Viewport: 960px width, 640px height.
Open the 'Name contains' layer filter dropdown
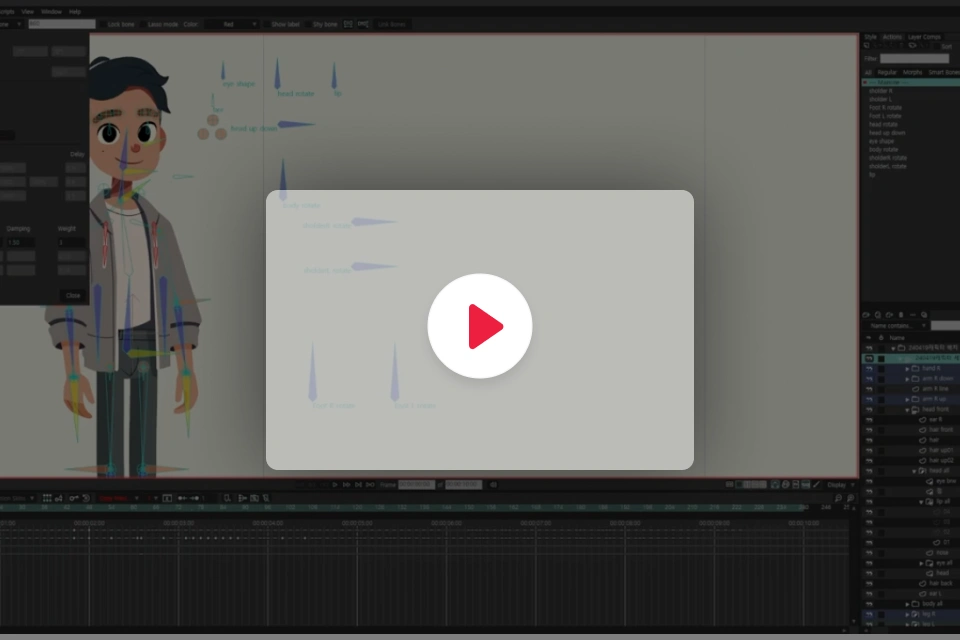point(898,326)
